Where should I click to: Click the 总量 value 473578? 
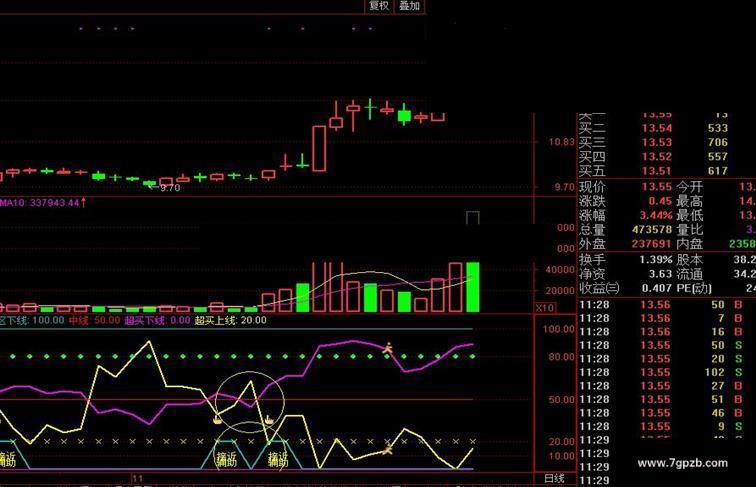point(652,230)
